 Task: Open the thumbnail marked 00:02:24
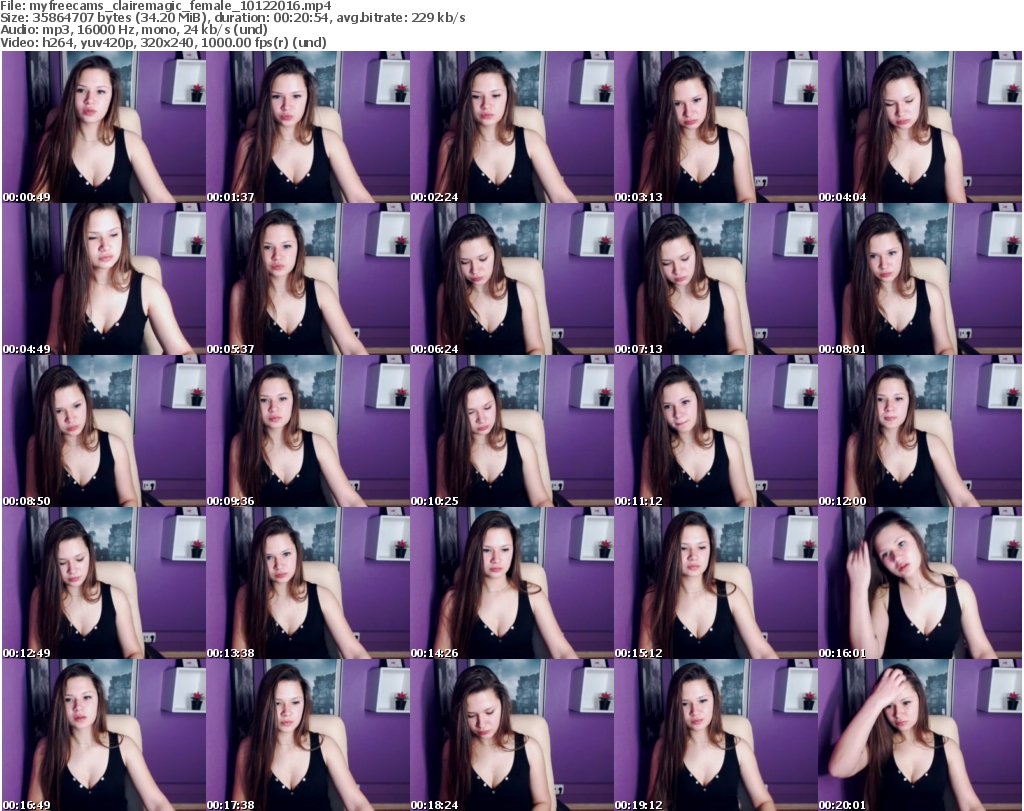[511, 127]
